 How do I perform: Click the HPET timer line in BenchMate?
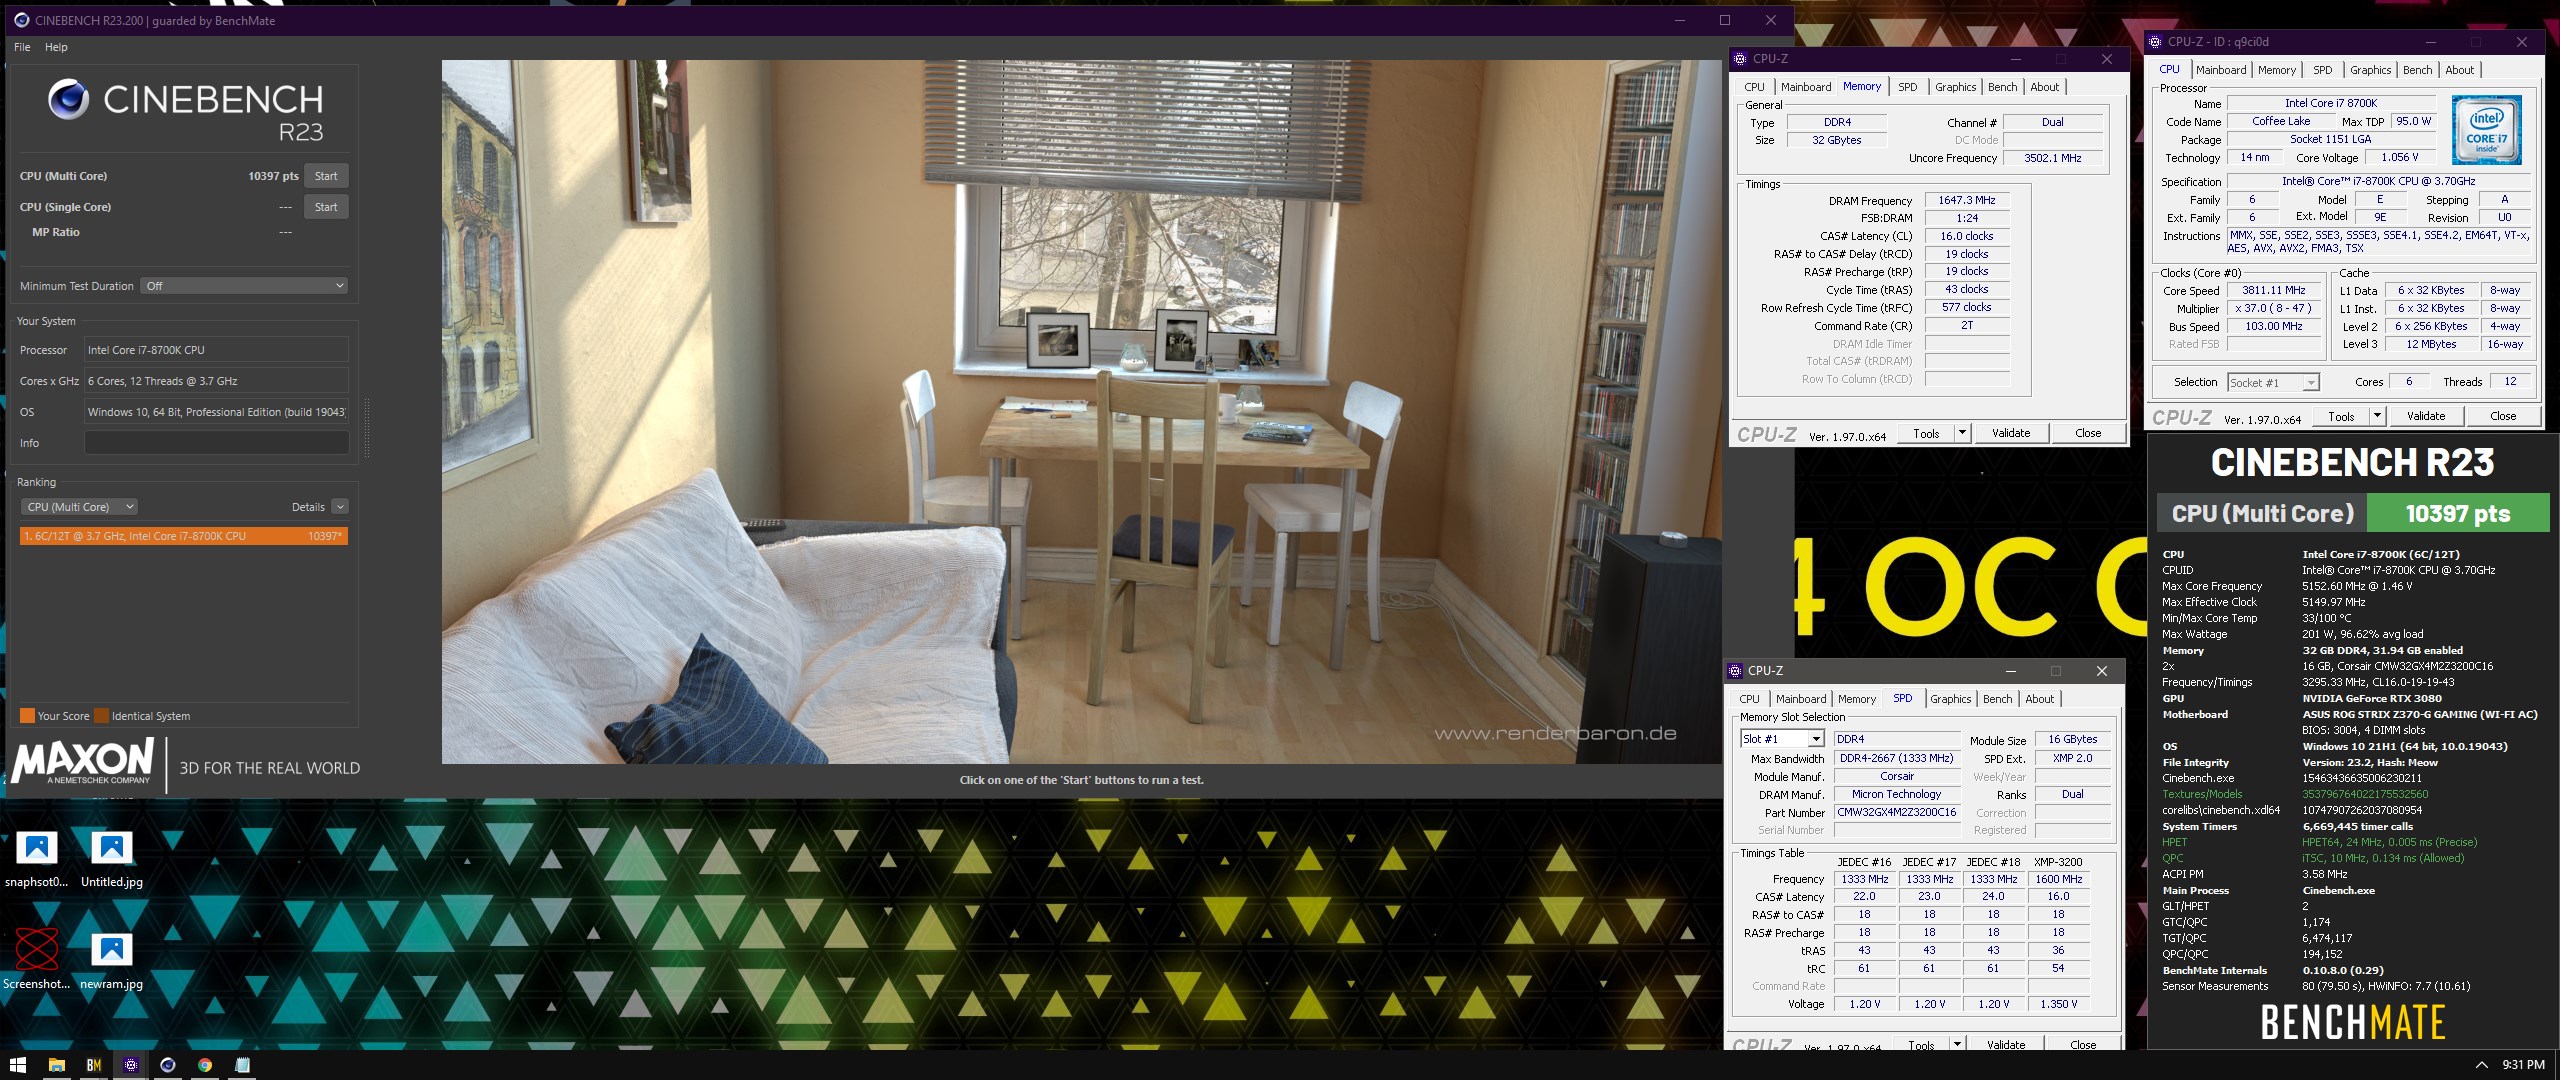click(2320, 842)
